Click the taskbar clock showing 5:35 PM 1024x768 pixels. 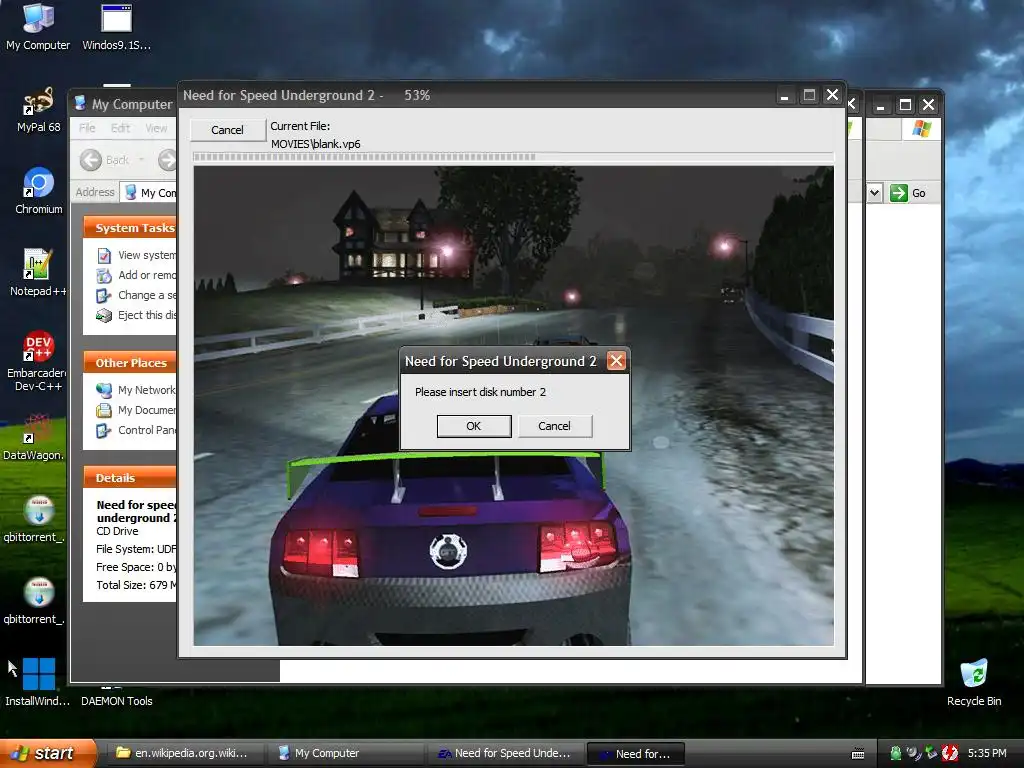point(987,753)
